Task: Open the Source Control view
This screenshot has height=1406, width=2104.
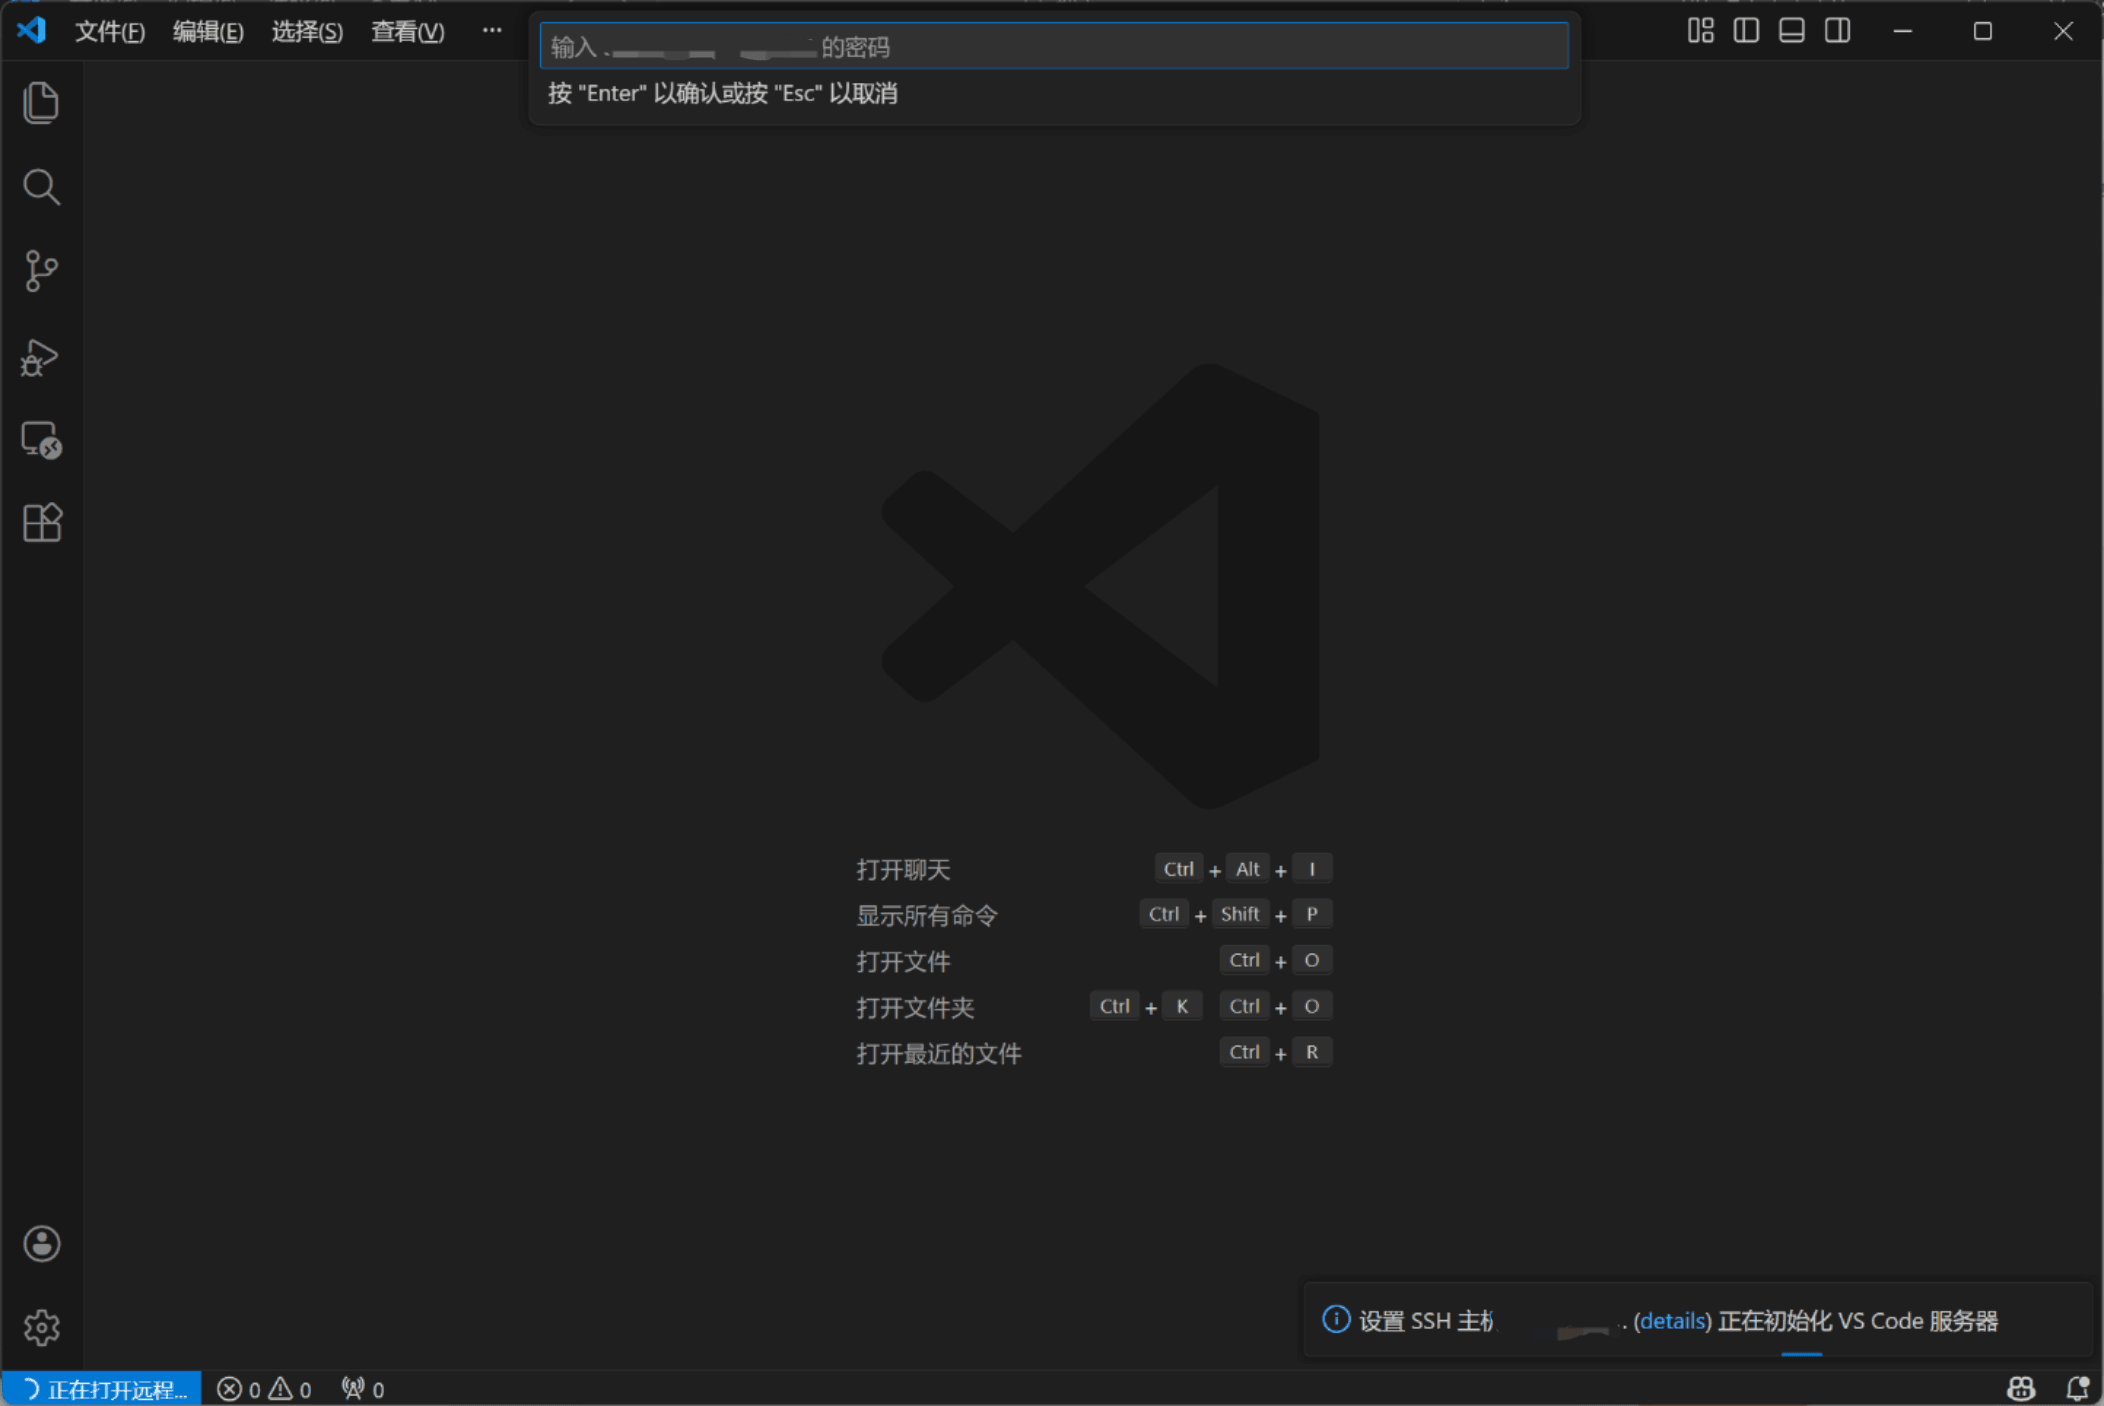Action: [x=41, y=271]
